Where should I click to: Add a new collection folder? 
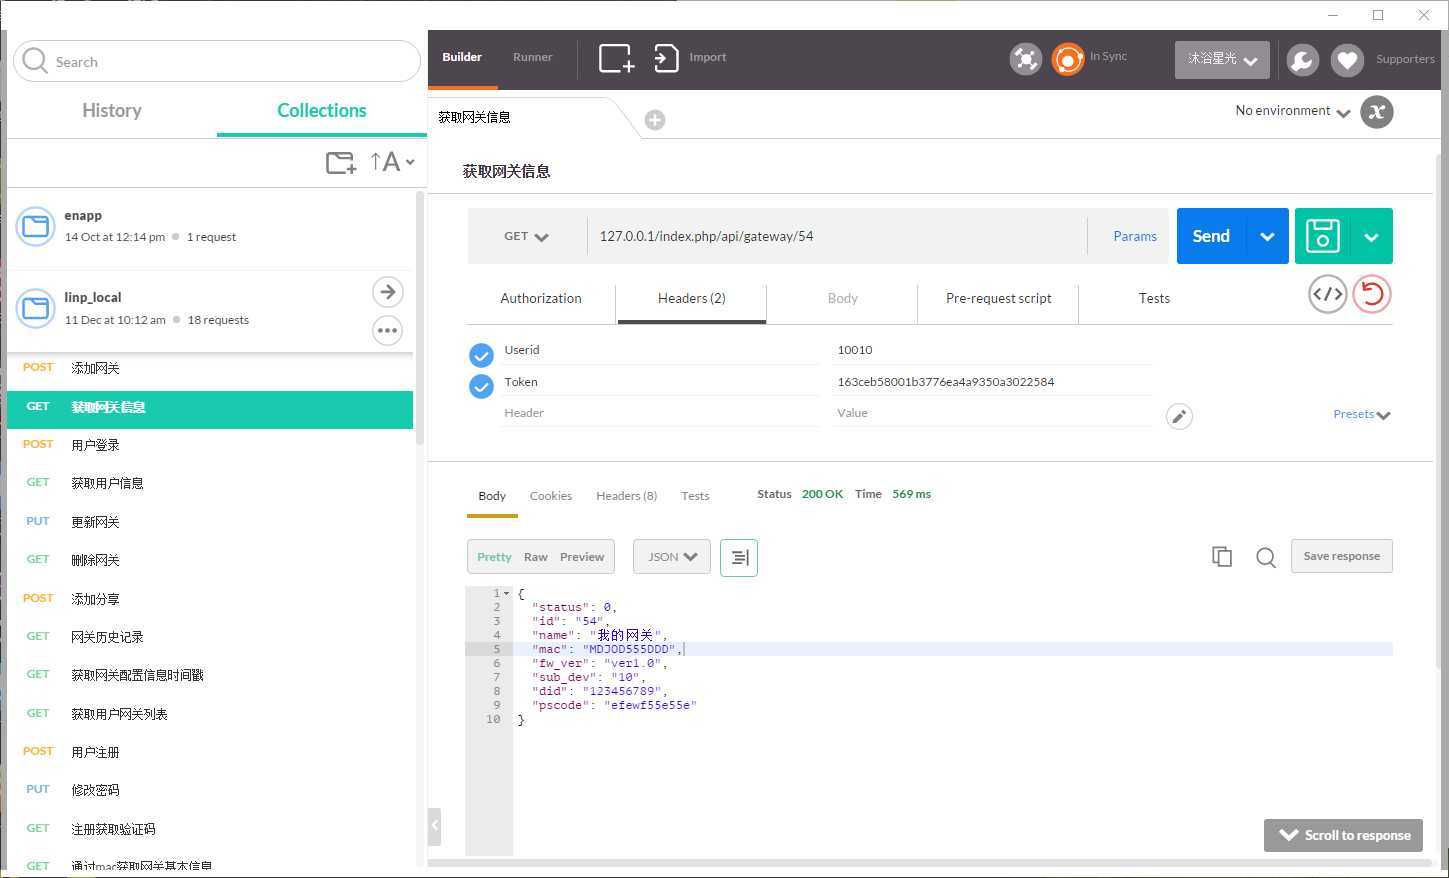tap(341, 162)
